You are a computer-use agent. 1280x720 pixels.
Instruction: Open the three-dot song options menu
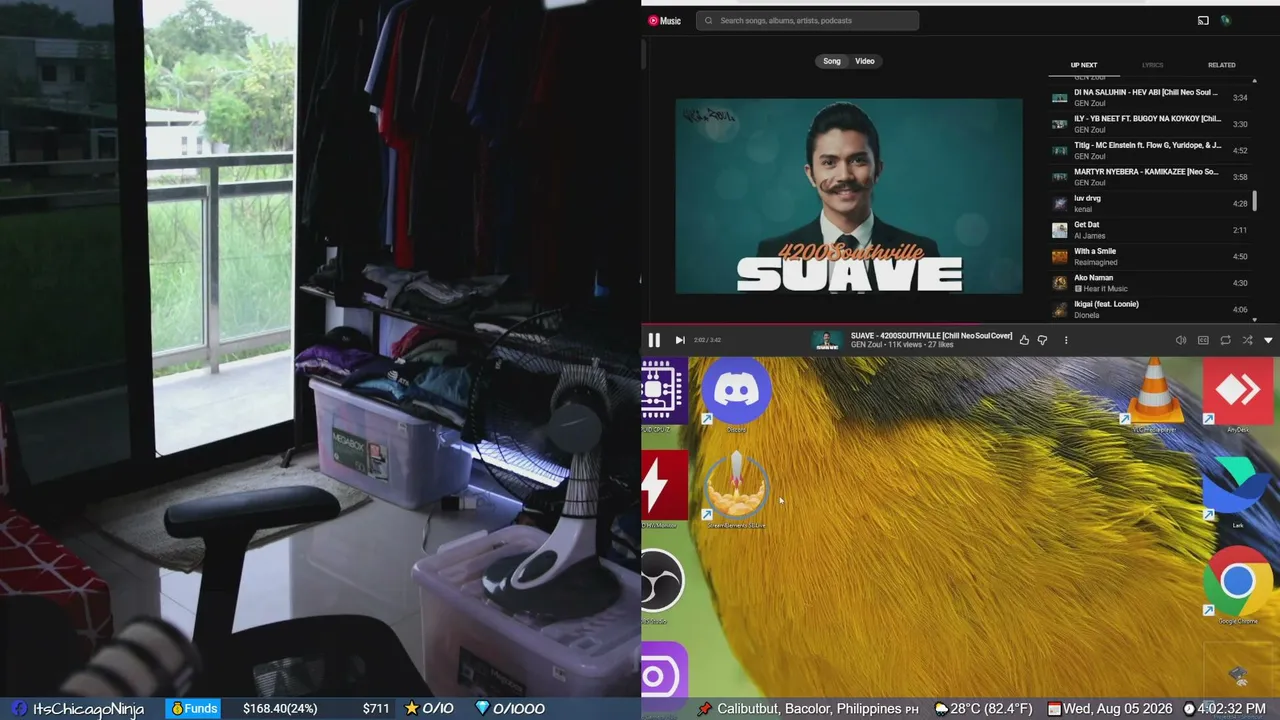pos(1066,340)
